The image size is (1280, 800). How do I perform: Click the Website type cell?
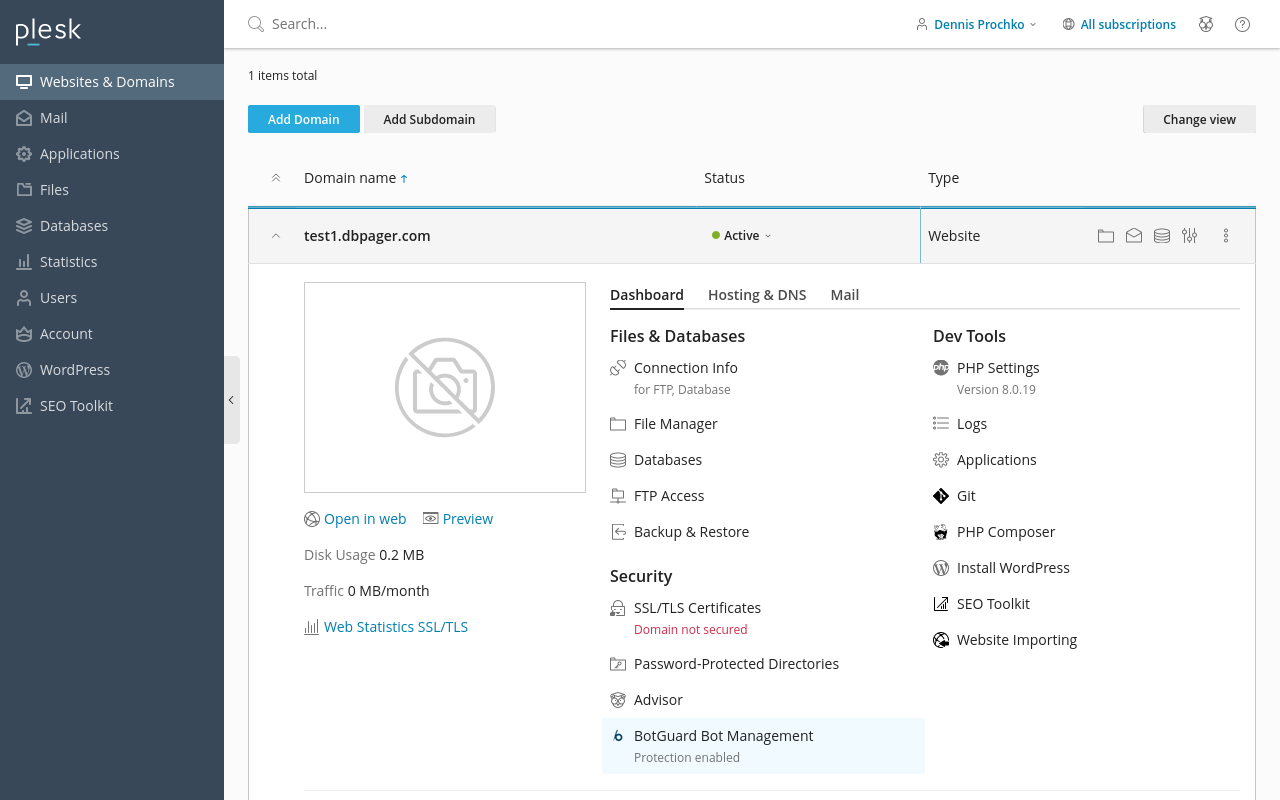pos(954,236)
